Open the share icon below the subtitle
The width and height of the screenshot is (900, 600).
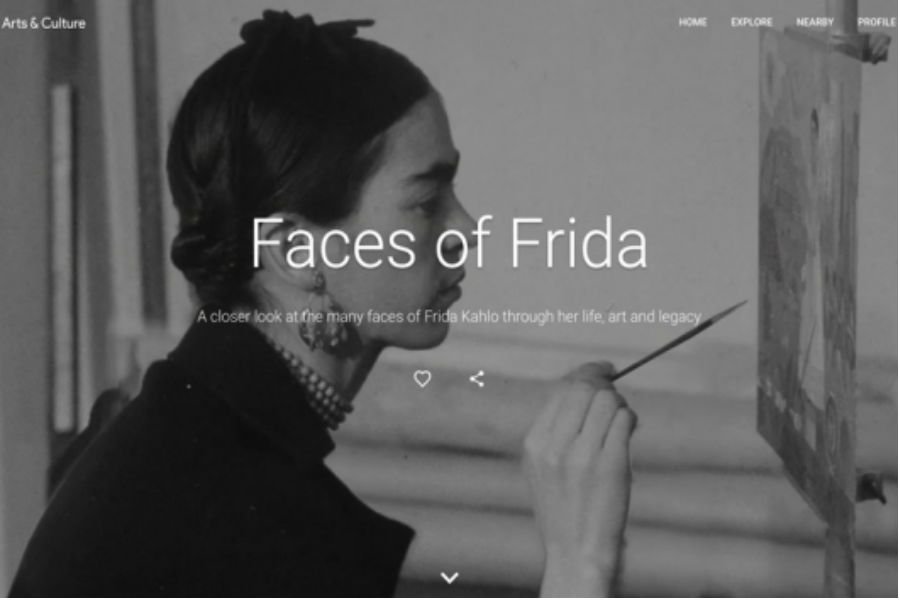coord(476,379)
